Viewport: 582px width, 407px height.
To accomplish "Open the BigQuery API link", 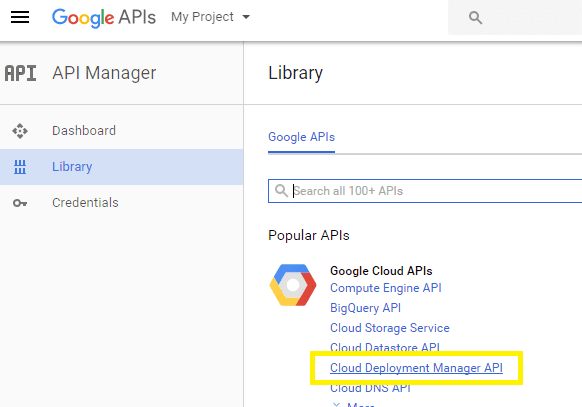I will [365, 308].
